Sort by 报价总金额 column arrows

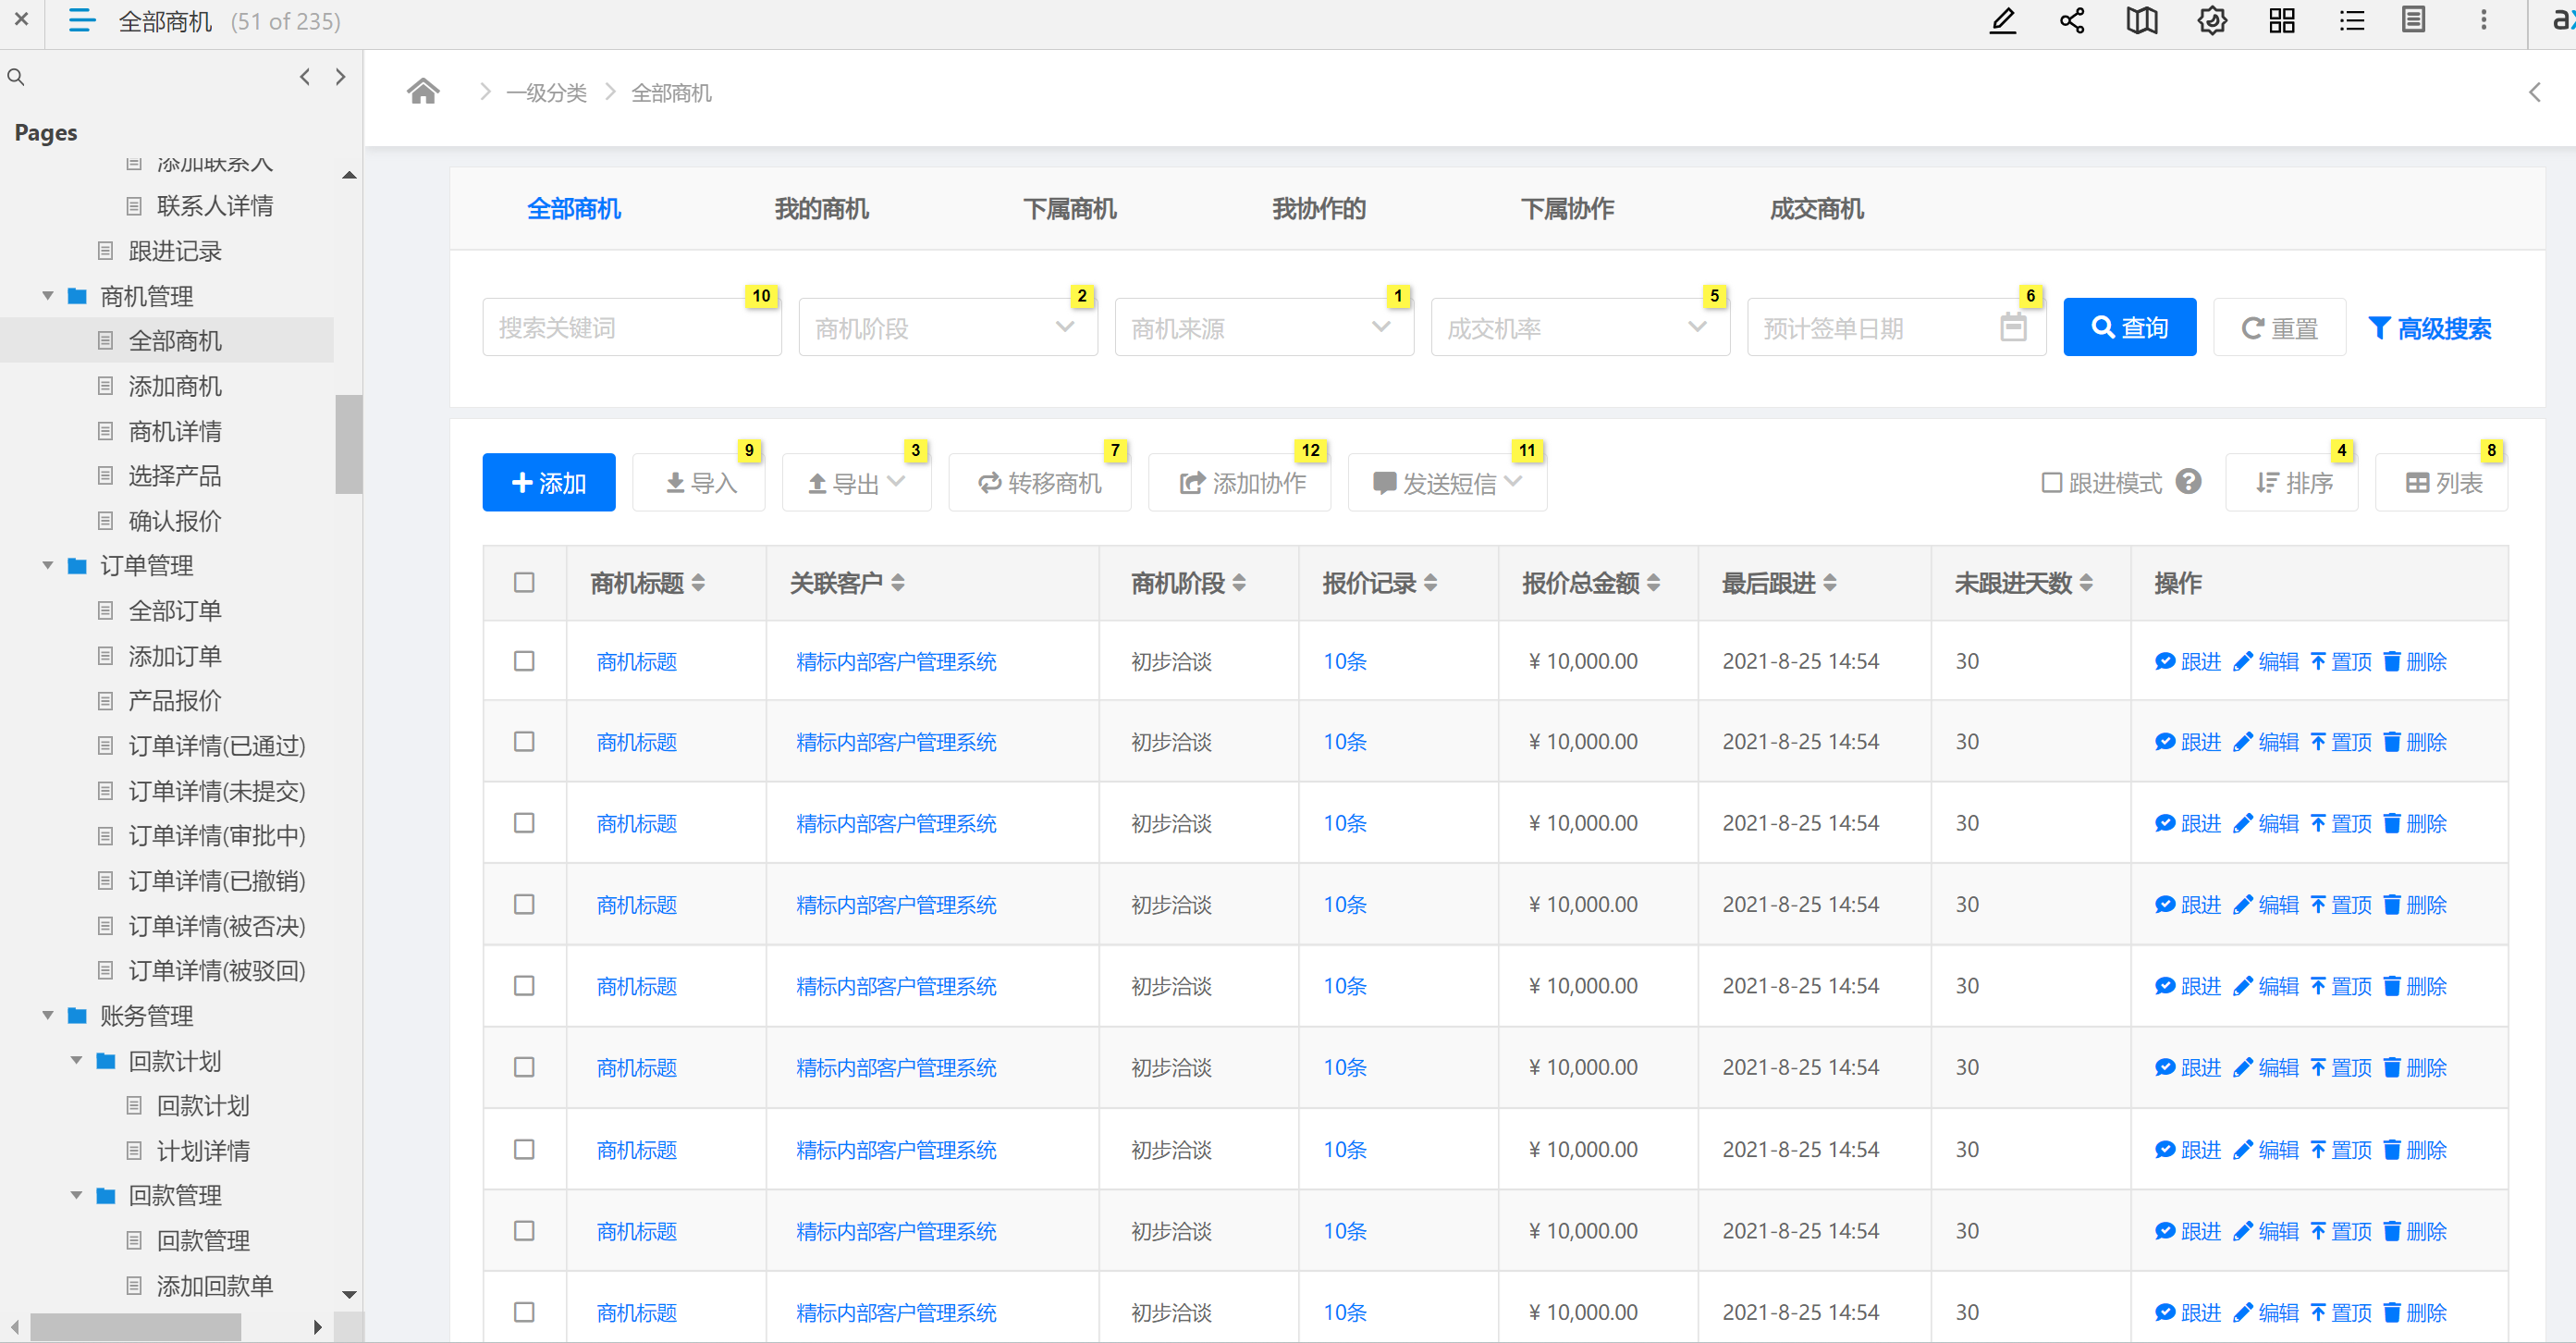pos(1653,583)
